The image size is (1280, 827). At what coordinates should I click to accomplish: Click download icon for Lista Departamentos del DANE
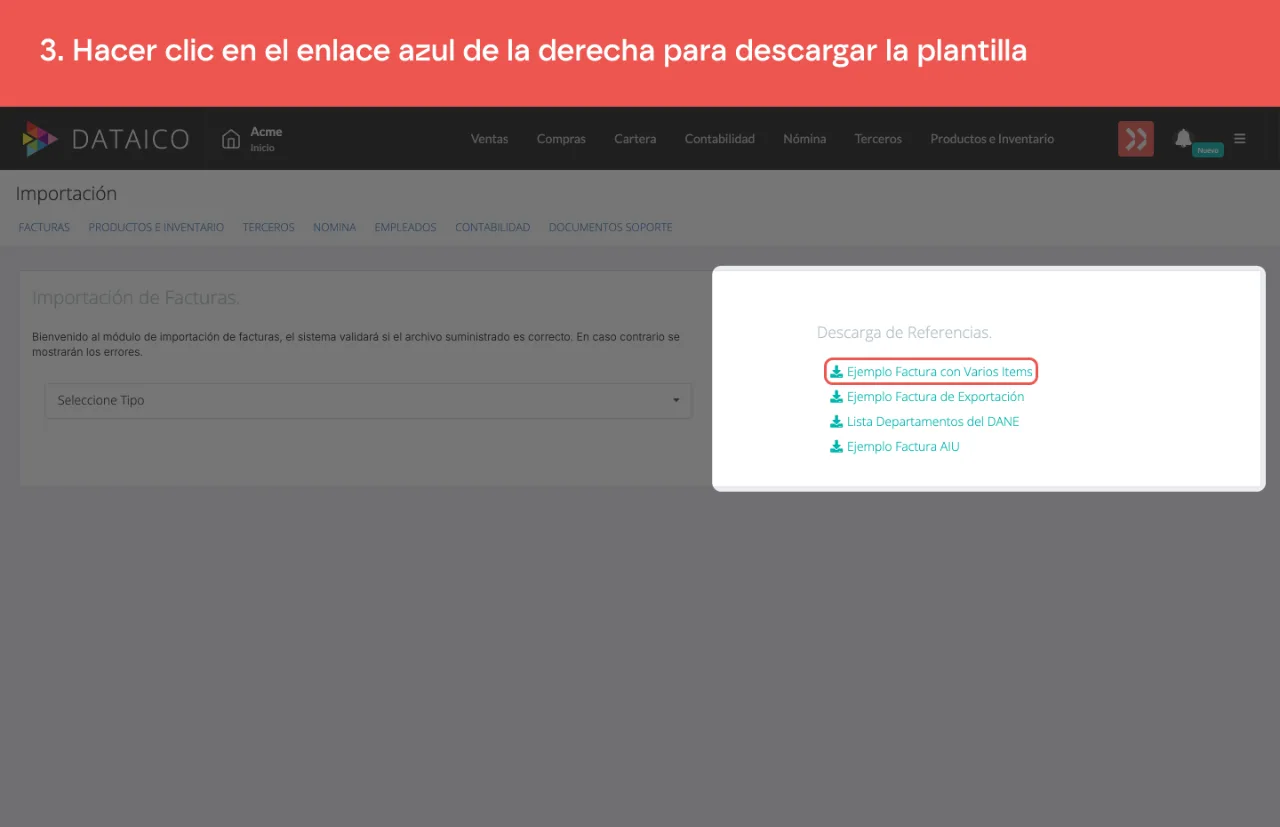(x=837, y=422)
